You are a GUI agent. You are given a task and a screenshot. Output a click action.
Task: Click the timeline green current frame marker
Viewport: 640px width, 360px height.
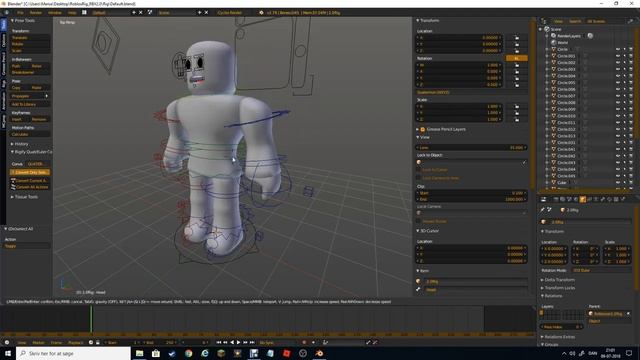[x=91, y=319]
